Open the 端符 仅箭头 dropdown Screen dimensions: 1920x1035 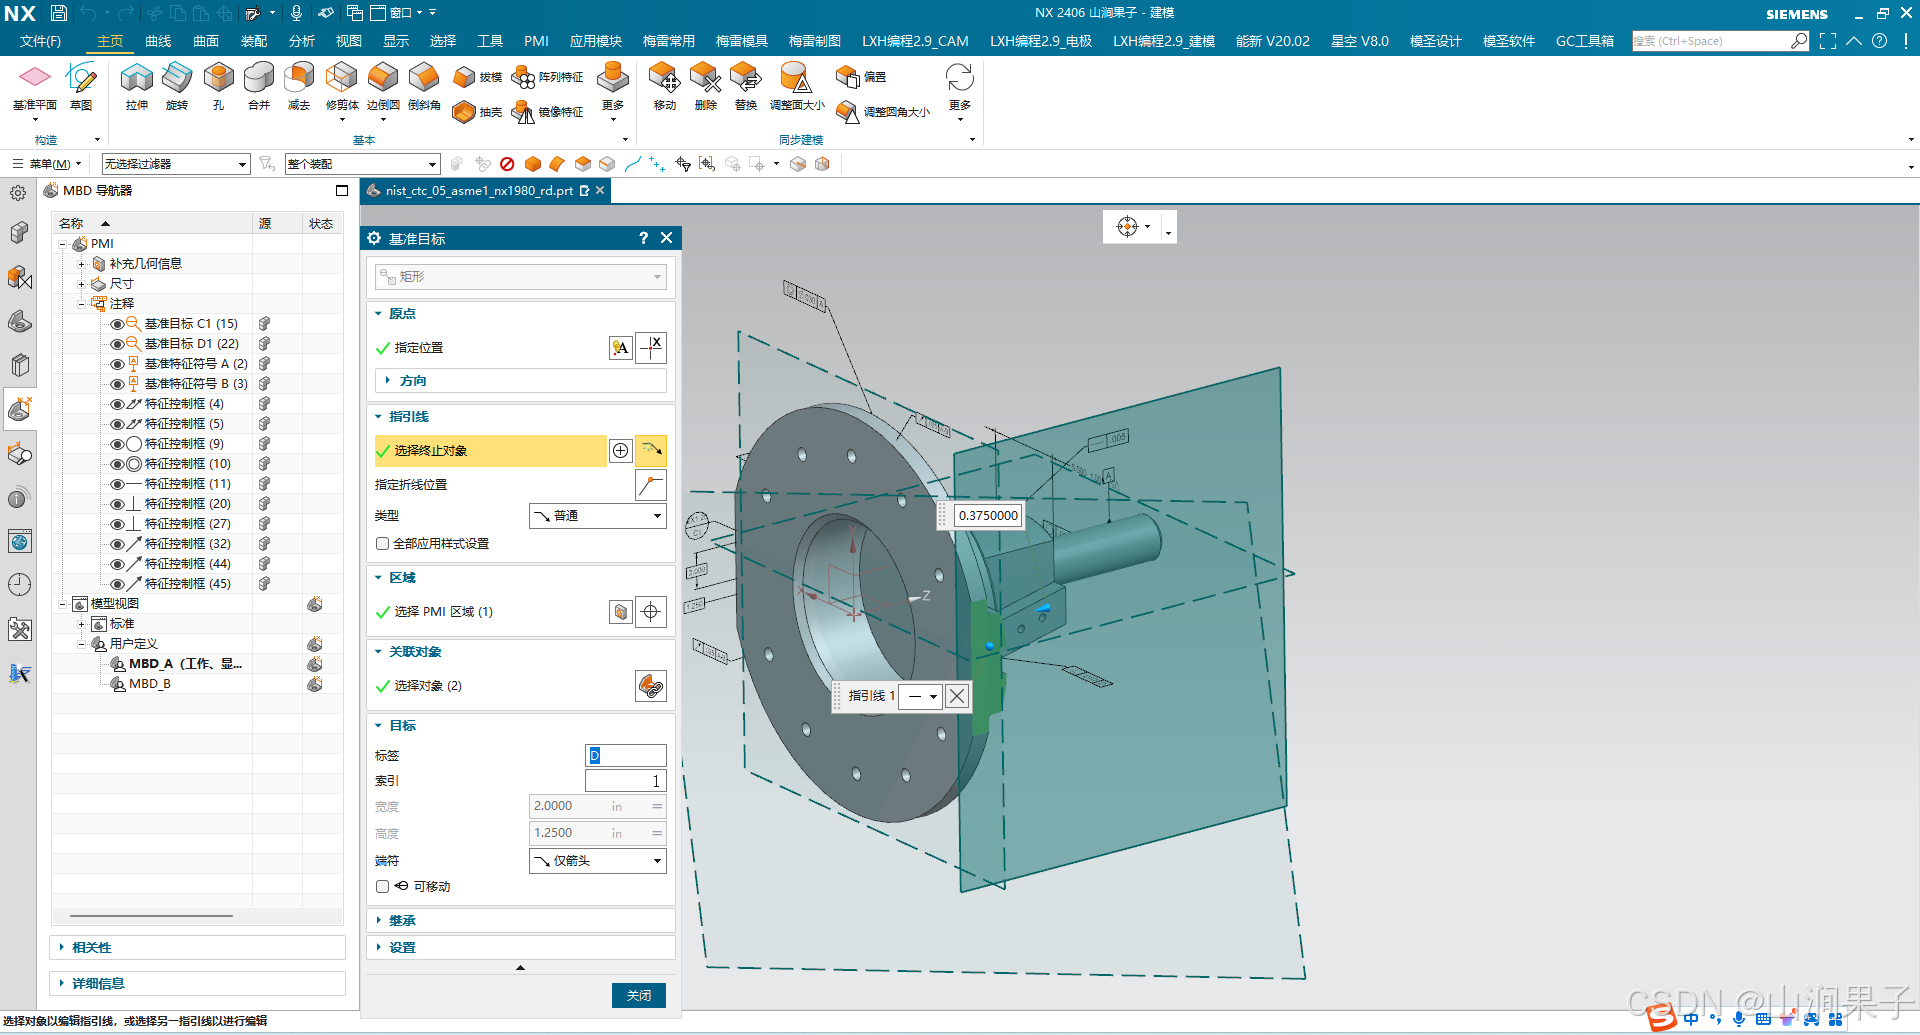(x=597, y=861)
